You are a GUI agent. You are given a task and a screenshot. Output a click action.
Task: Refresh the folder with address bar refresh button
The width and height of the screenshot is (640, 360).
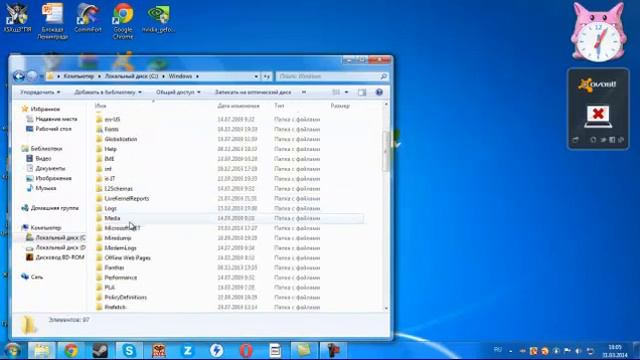[267, 76]
